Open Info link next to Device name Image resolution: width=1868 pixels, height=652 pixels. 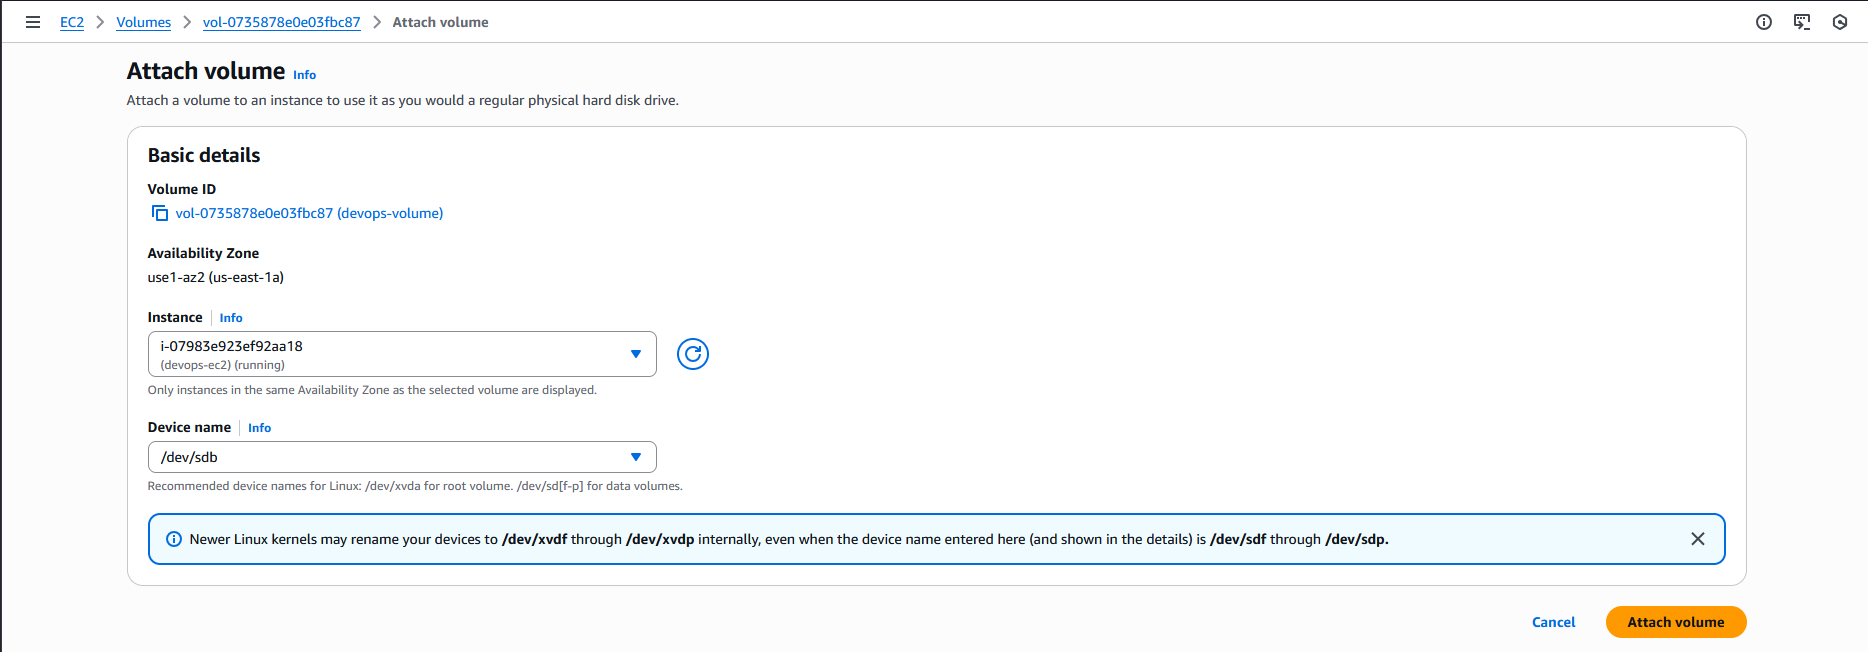point(260,428)
